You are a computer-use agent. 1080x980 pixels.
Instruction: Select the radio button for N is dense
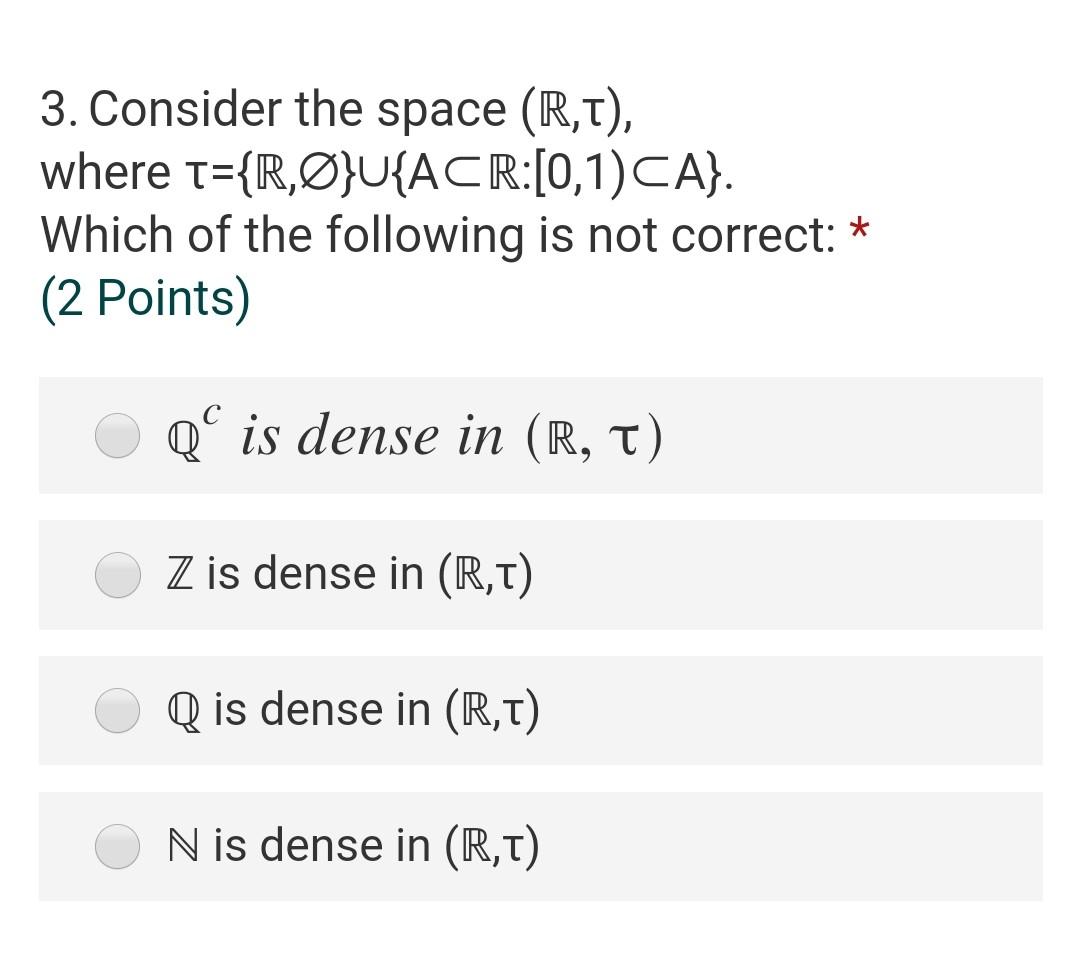pyautogui.click(x=117, y=845)
